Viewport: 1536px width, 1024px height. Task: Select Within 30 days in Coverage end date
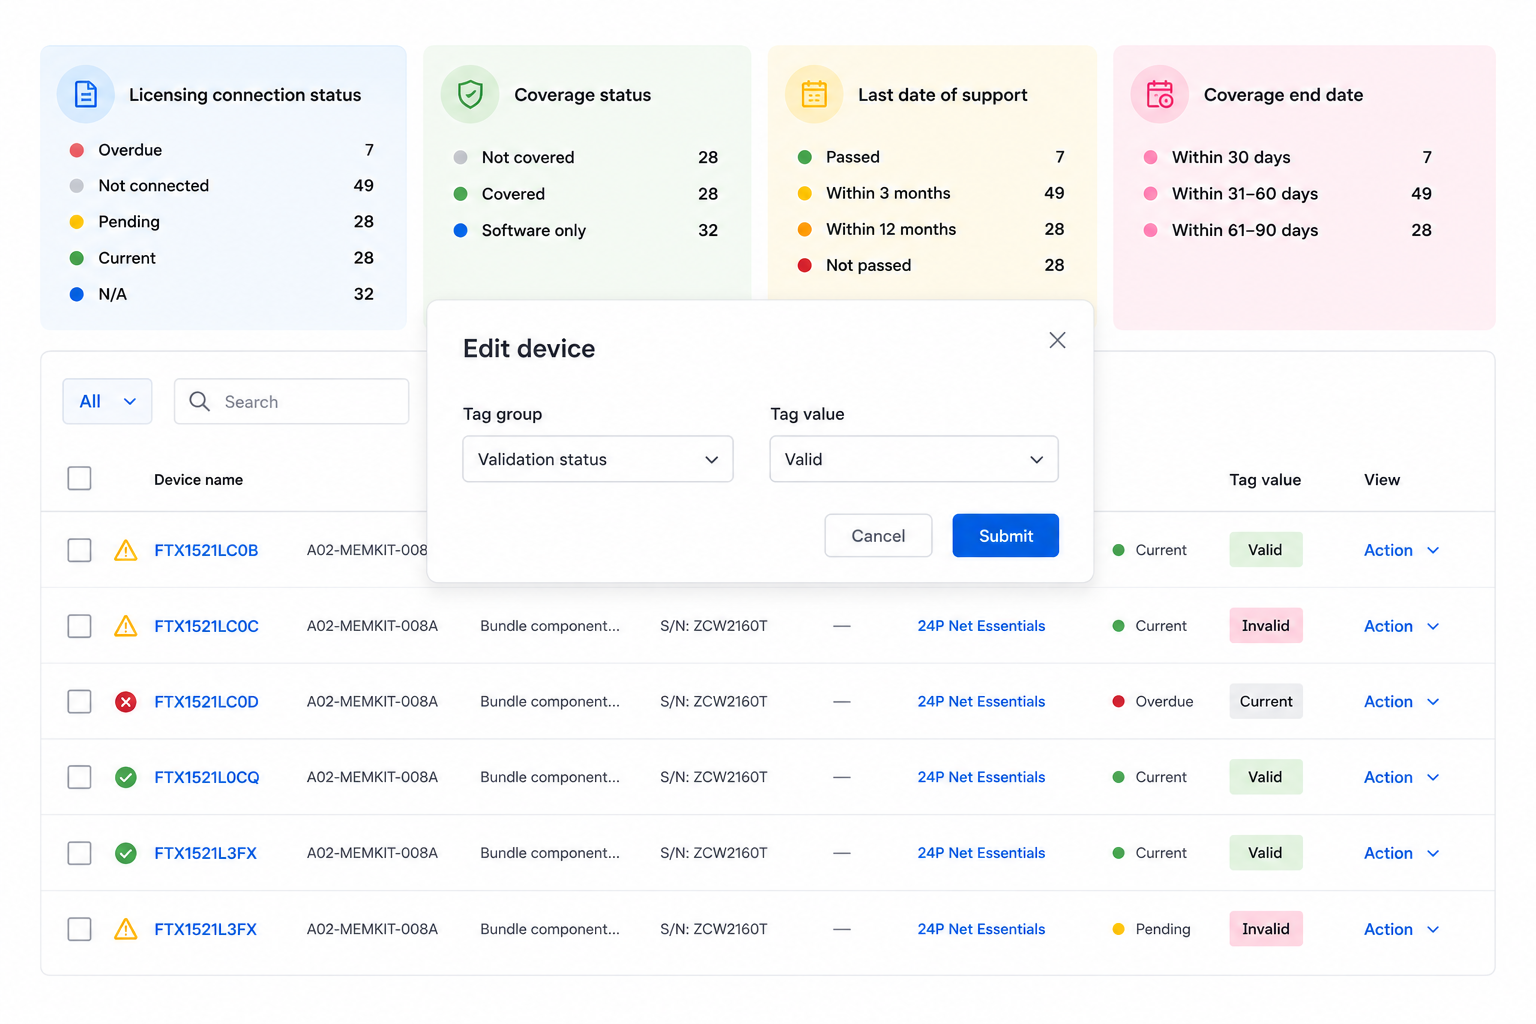click(x=1288, y=157)
